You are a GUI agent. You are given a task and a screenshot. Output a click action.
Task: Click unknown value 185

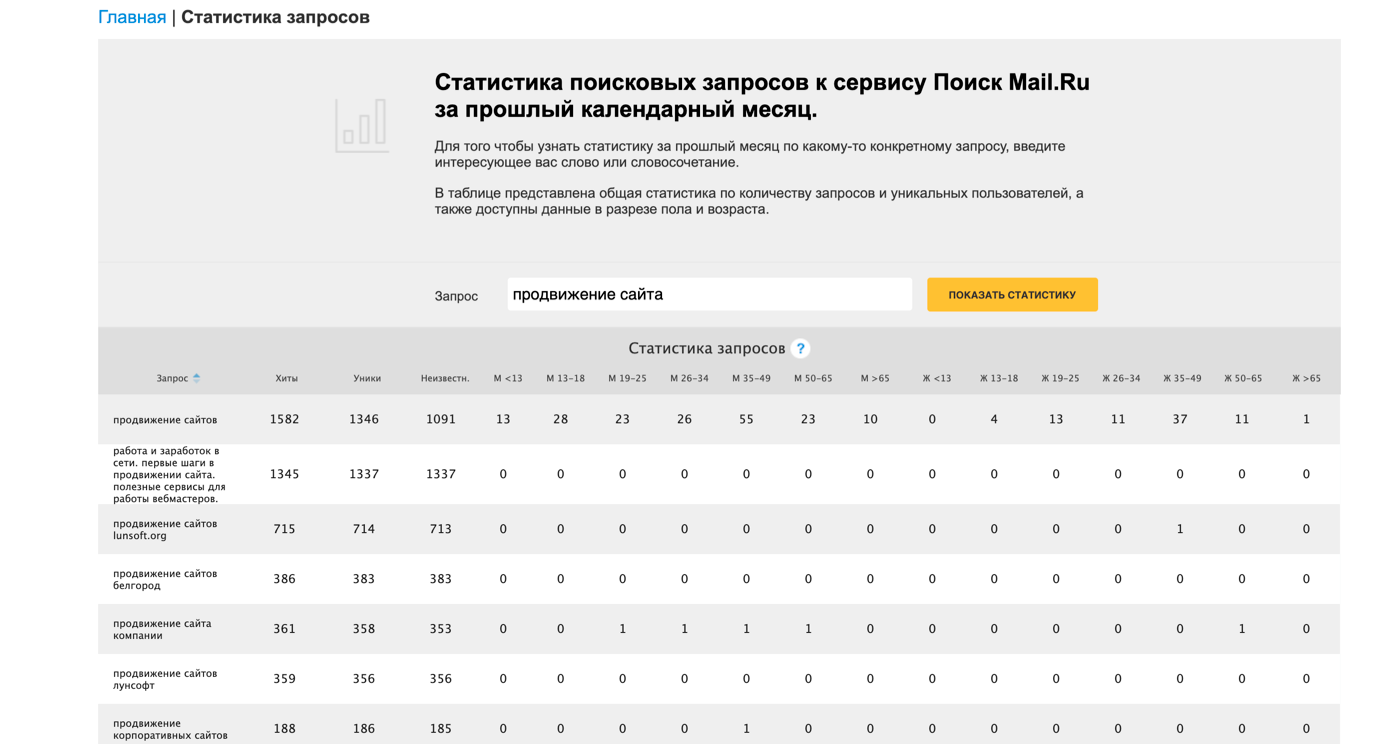pos(441,729)
